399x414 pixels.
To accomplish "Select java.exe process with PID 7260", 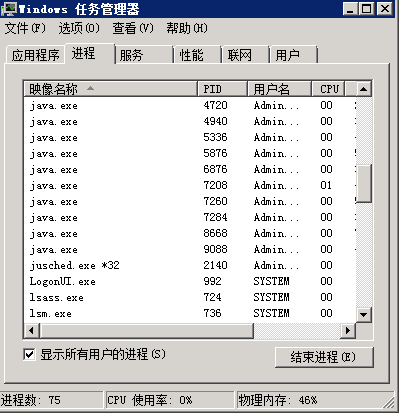I will [x=190, y=202].
